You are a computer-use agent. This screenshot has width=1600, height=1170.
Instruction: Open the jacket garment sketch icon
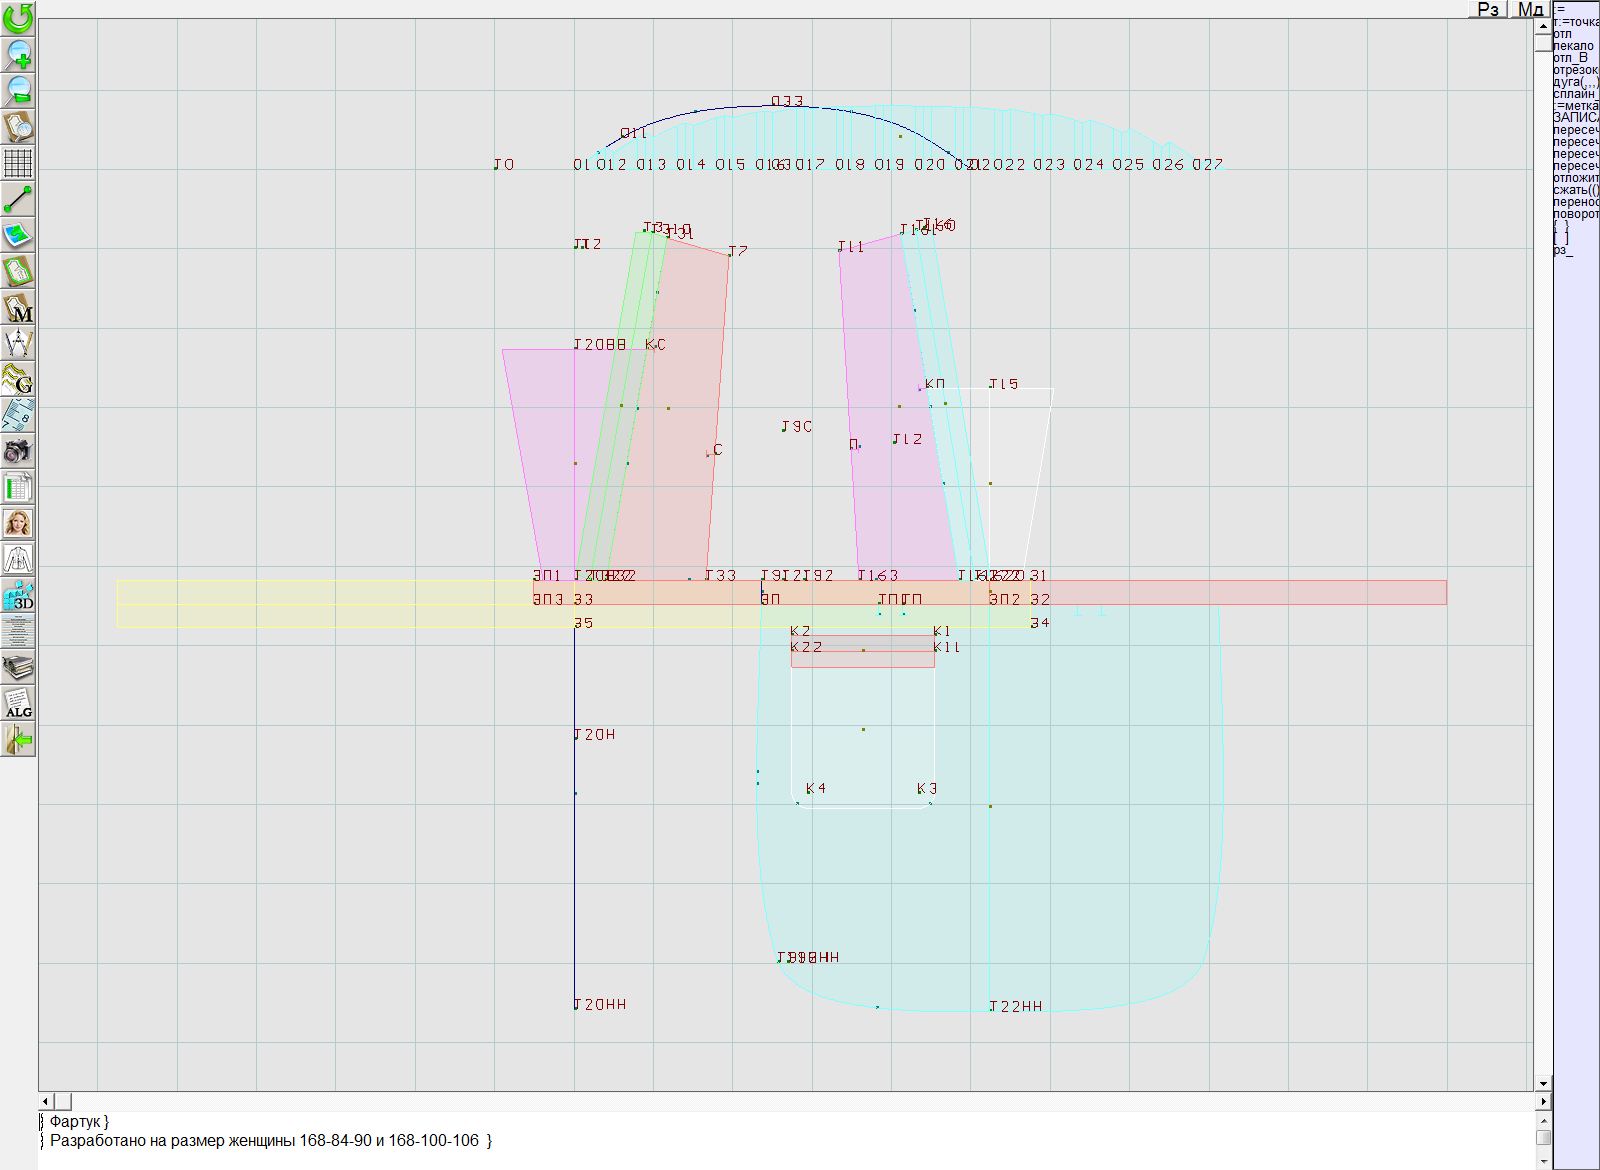(x=18, y=559)
